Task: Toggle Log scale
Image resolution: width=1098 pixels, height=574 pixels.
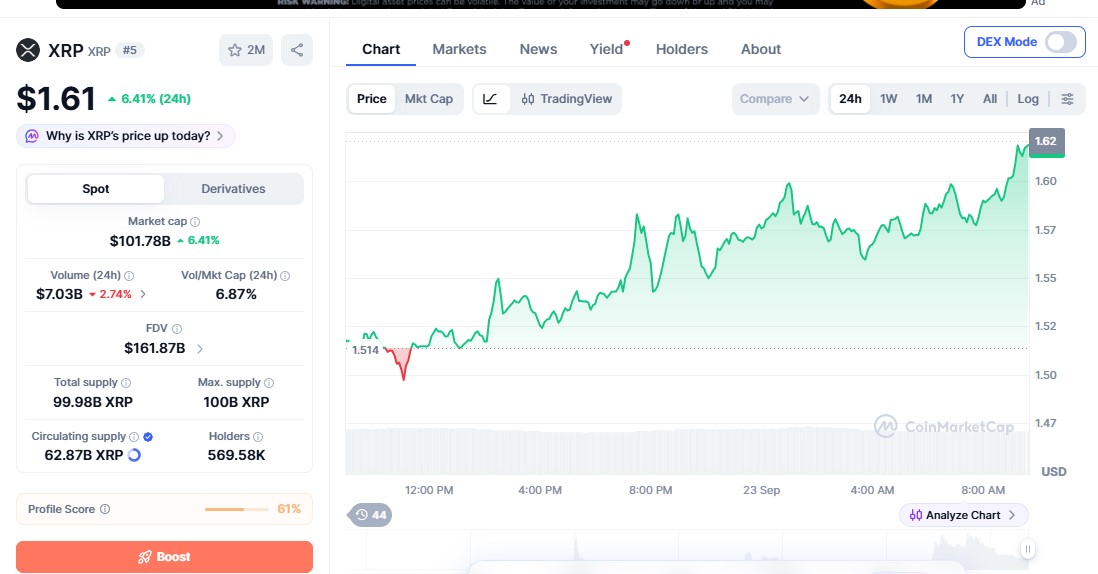Action: pos(1028,99)
